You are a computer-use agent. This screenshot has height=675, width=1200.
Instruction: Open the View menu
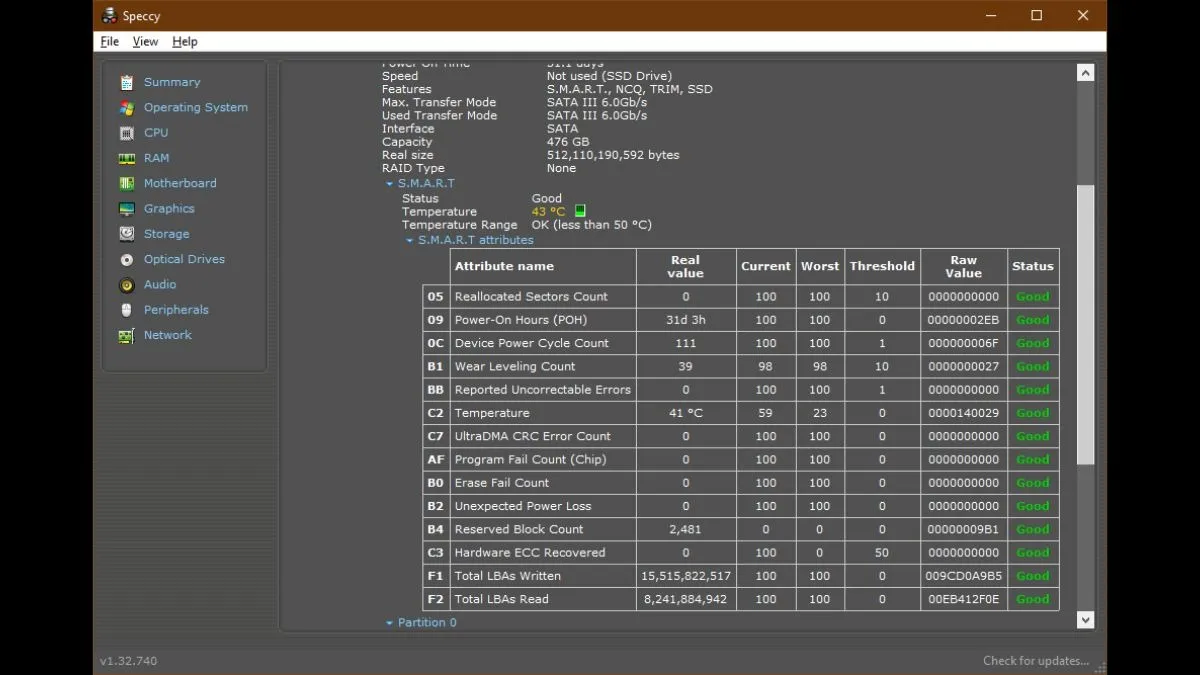[x=146, y=42]
